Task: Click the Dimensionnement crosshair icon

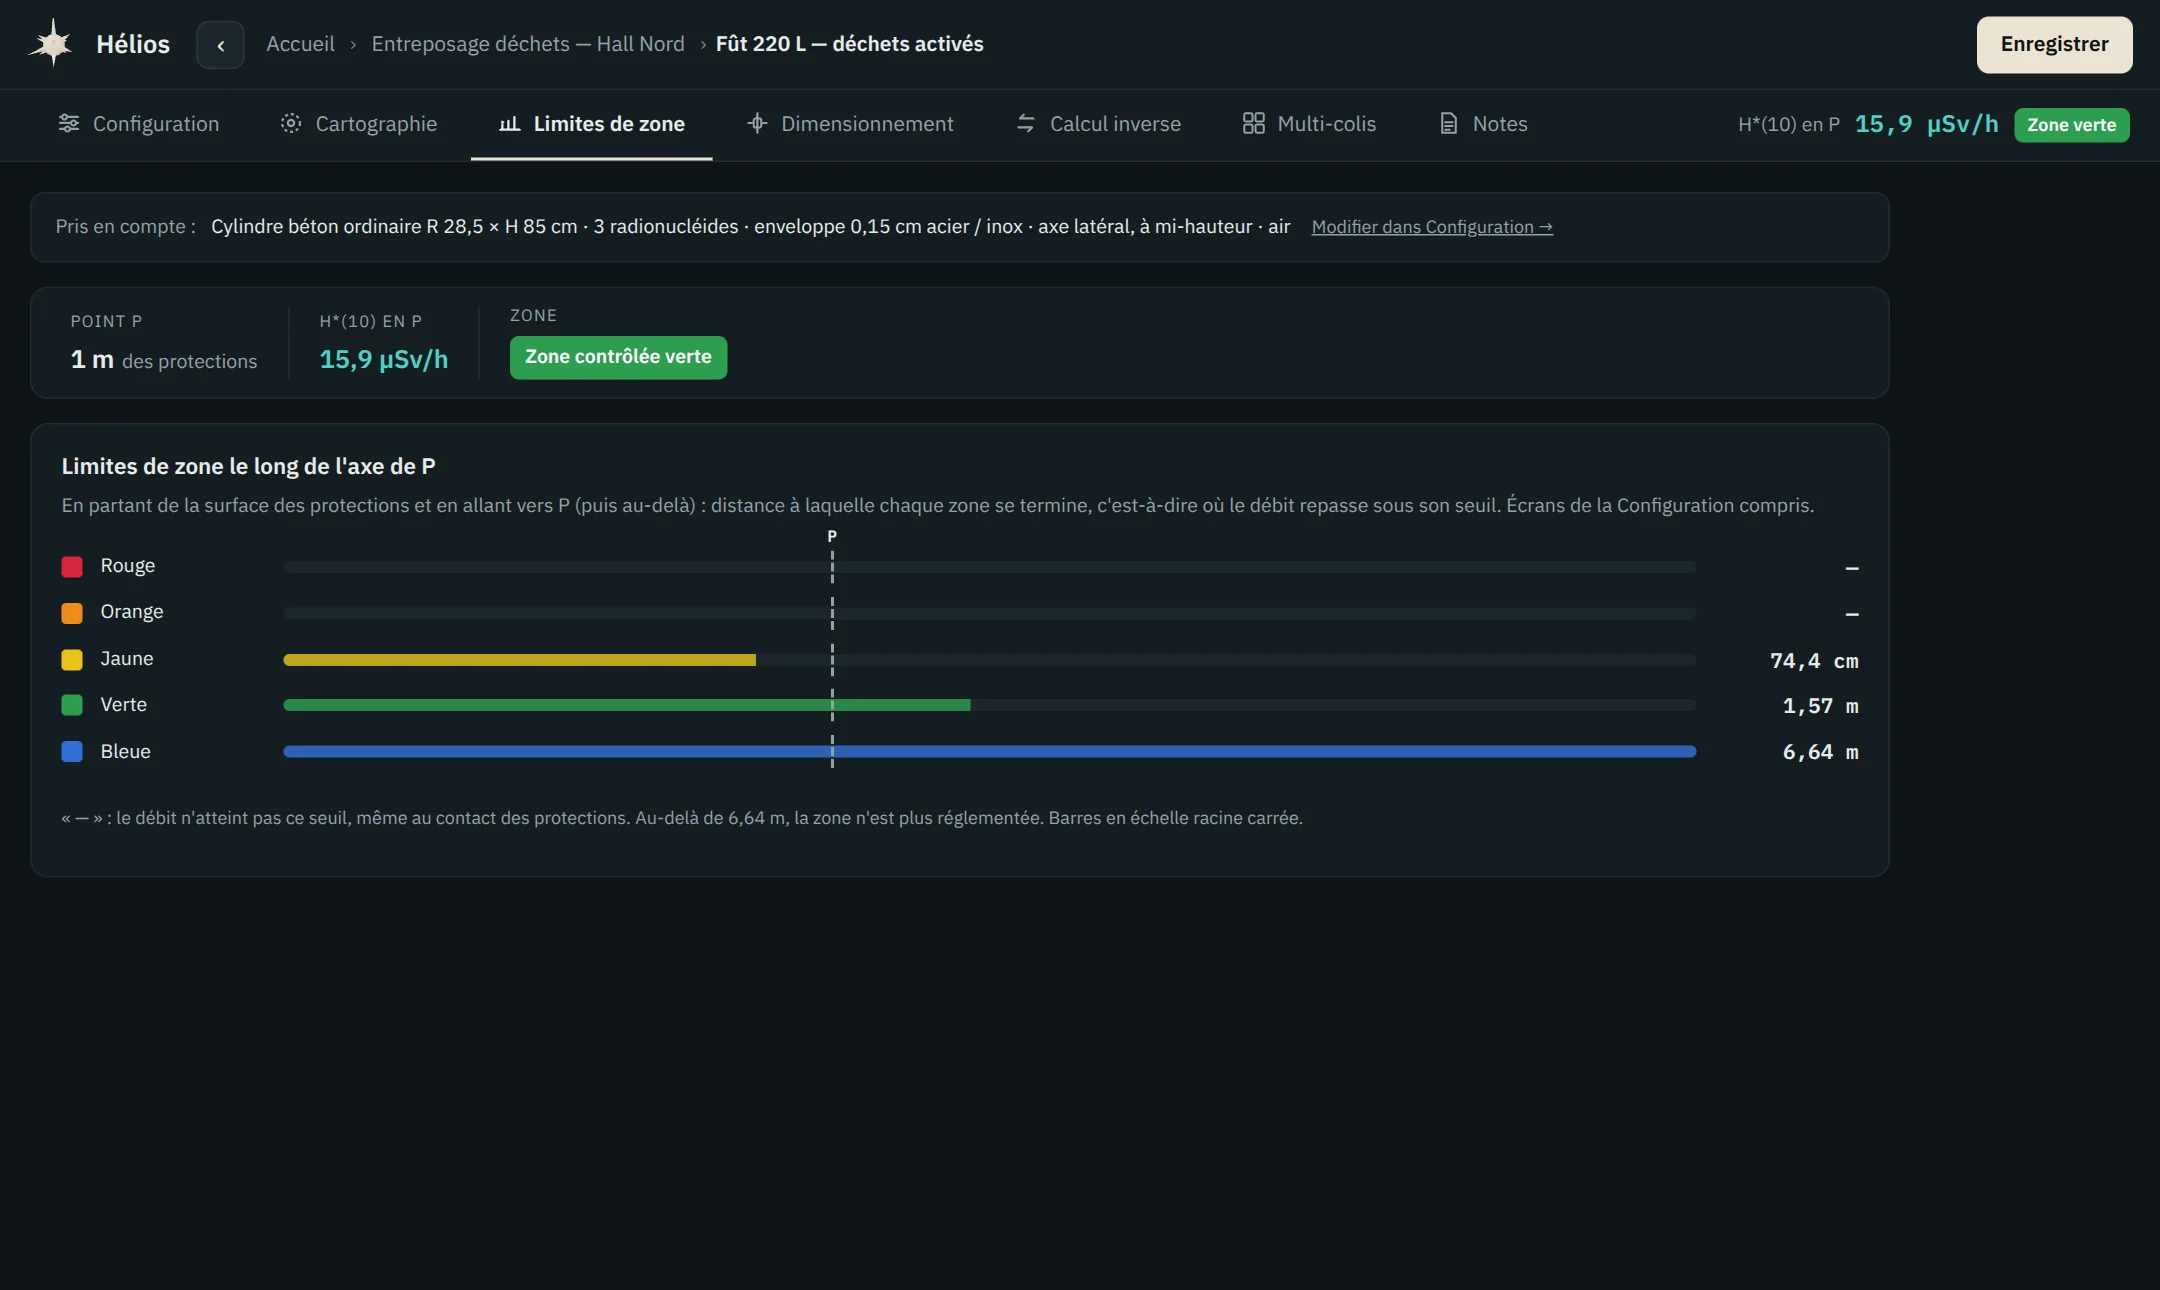Action: click(757, 123)
